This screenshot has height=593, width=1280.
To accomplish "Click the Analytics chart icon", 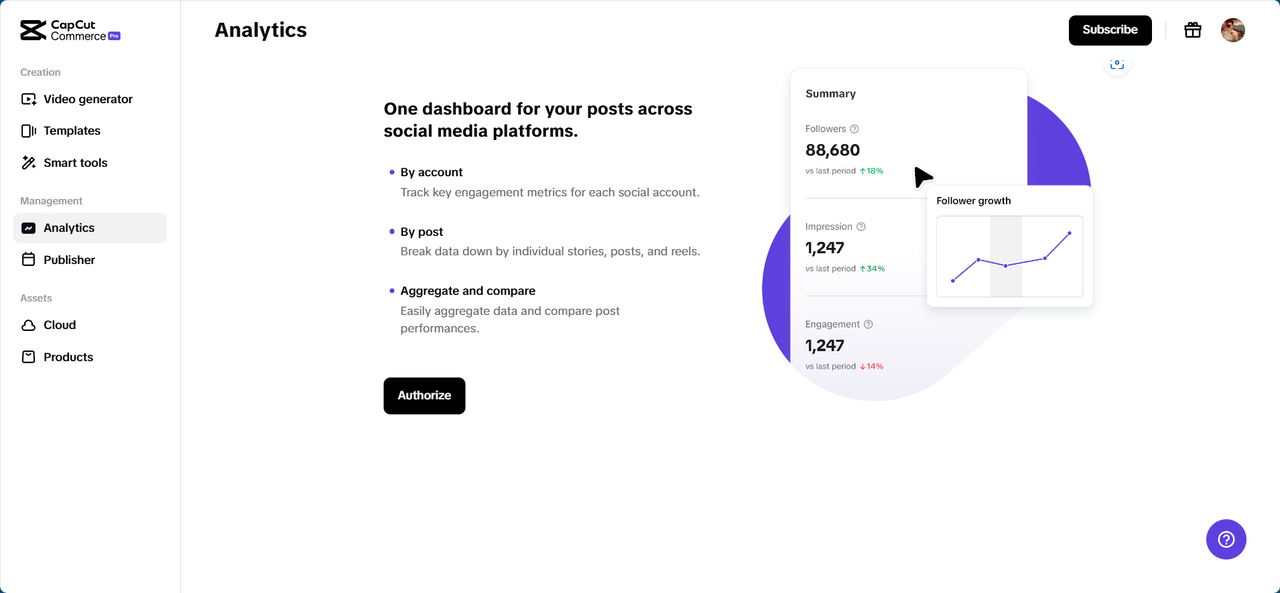I will coord(29,228).
